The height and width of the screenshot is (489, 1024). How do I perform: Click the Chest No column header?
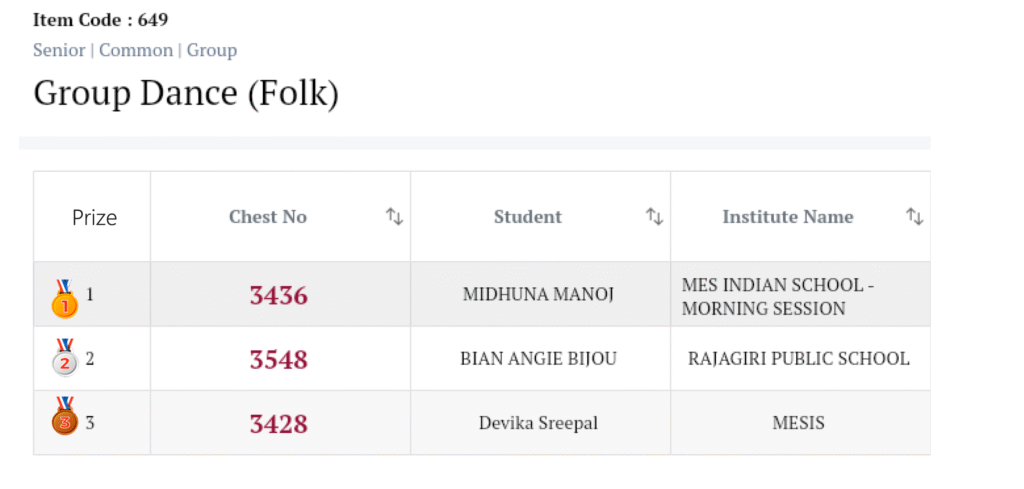point(268,217)
